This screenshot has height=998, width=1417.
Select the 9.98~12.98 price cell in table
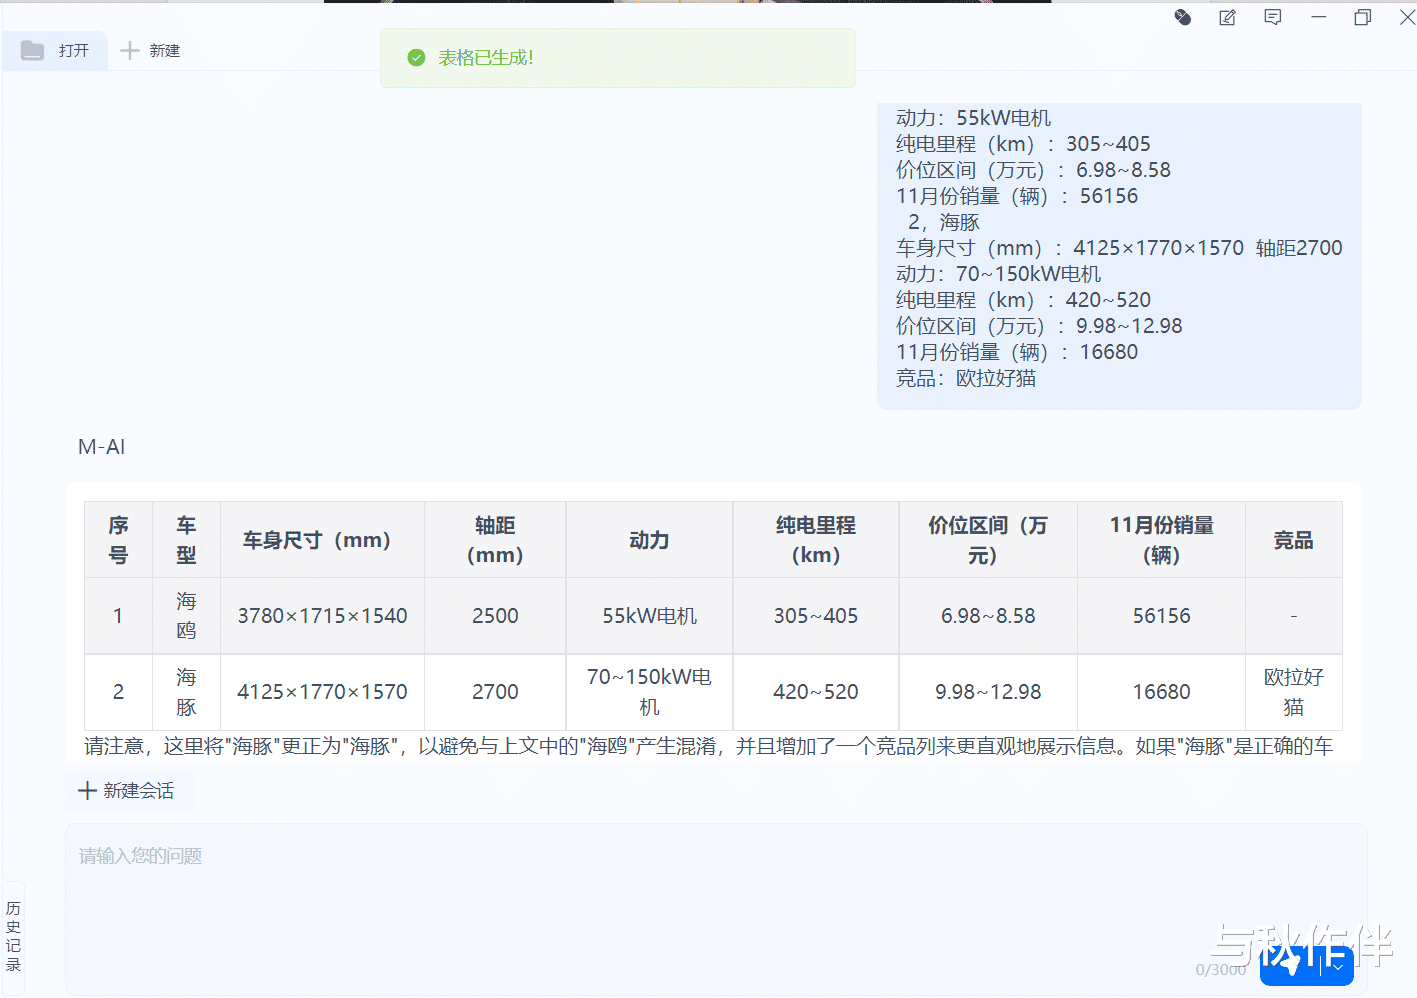point(988,692)
